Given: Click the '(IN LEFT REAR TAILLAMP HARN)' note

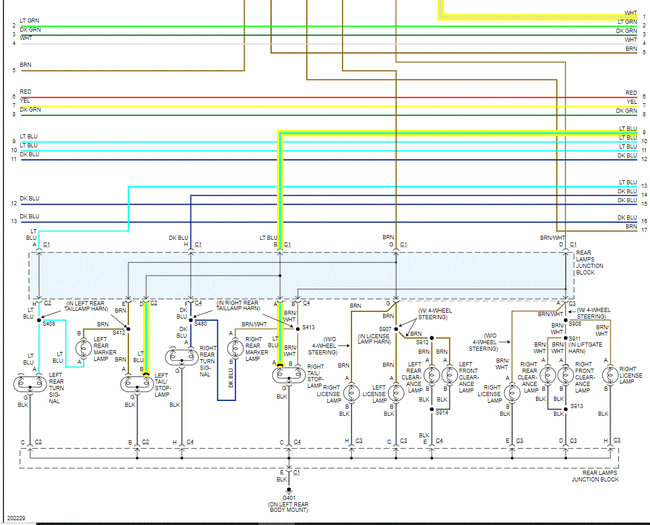Looking at the screenshot, I should click(86, 306).
